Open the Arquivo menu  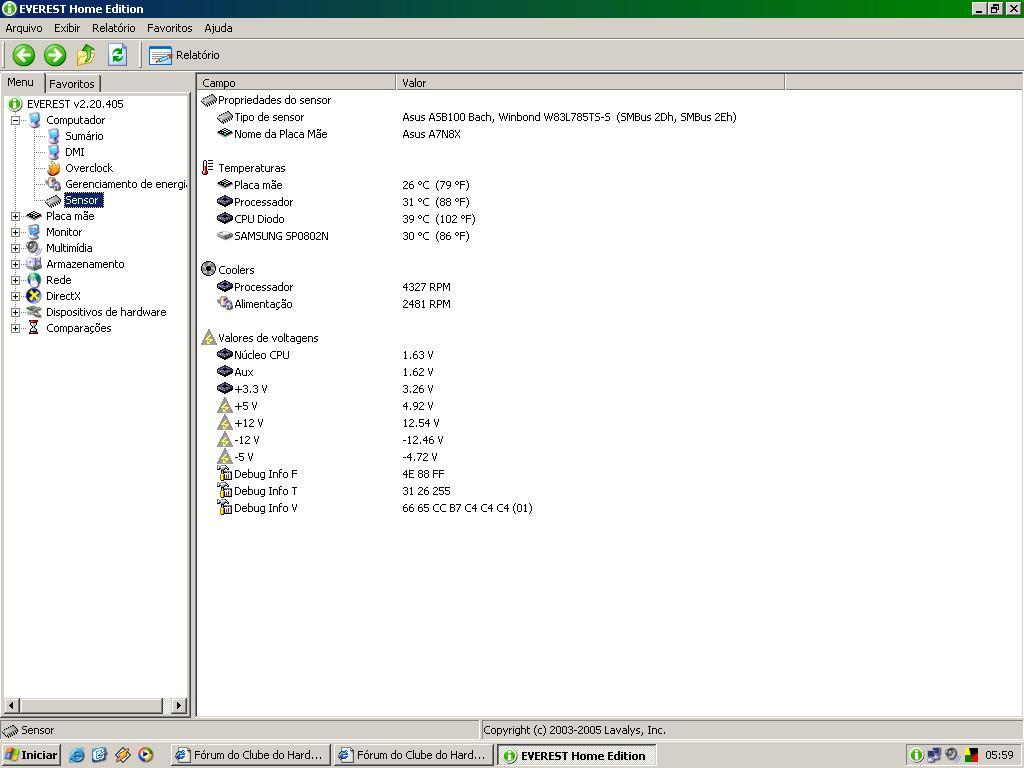[x=24, y=28]
